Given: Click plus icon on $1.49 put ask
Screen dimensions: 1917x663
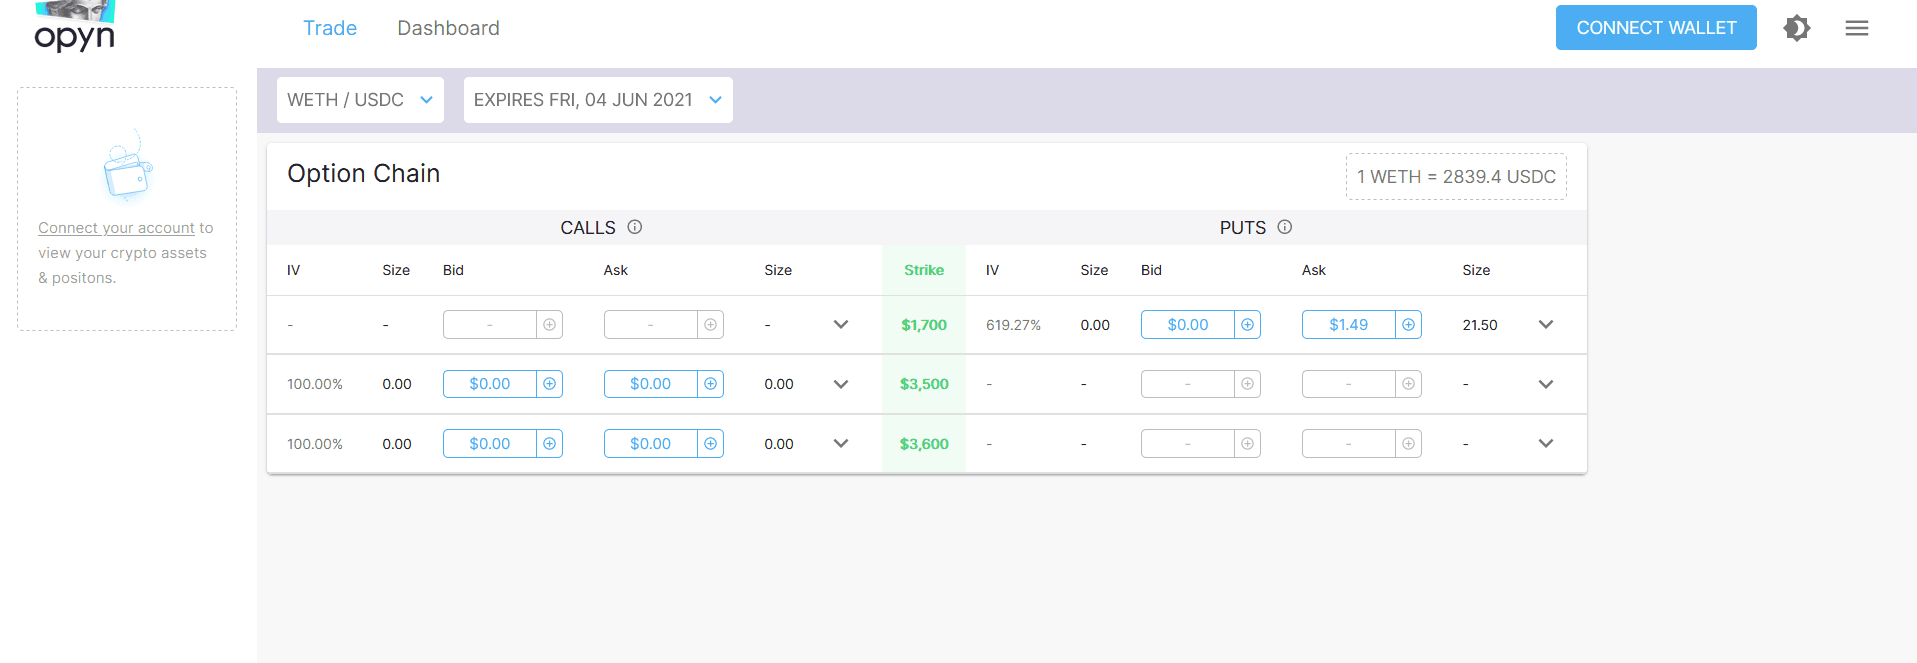Looking at the screenshot, I should pos(1408,325).
